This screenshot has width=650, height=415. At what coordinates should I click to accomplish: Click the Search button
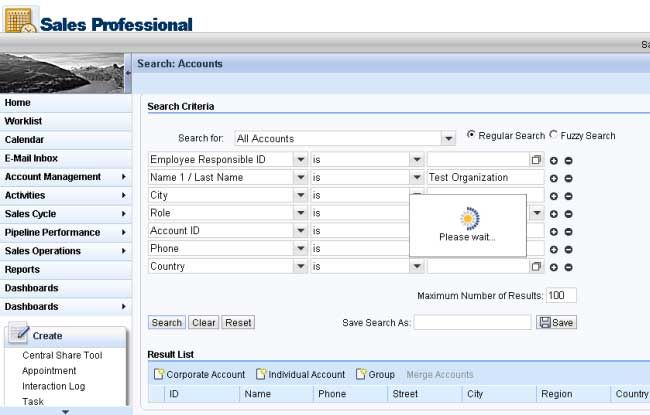167,323
